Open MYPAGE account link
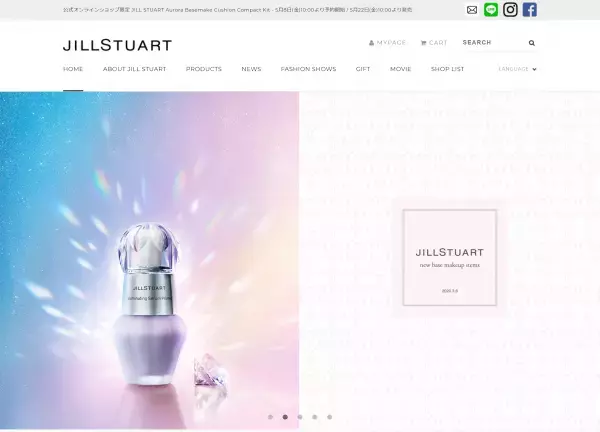Image resolution: width=600 pixels, height=432 pixels. (387, 42)
